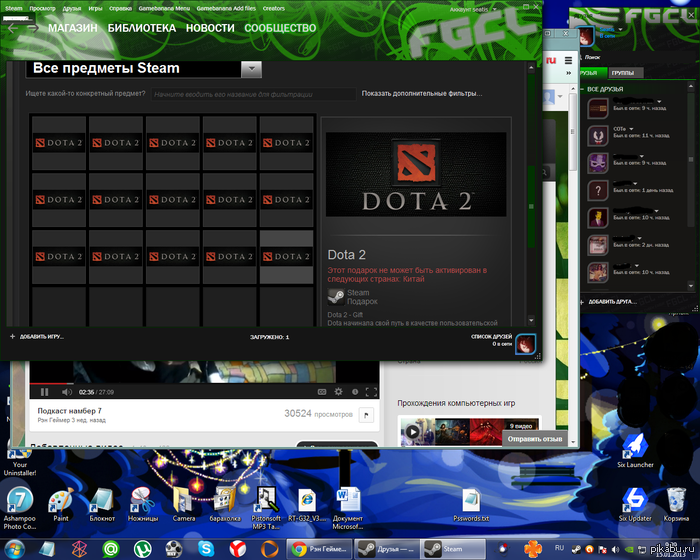
Task: Open the Gamebanana Menu item
Action: 164,8
